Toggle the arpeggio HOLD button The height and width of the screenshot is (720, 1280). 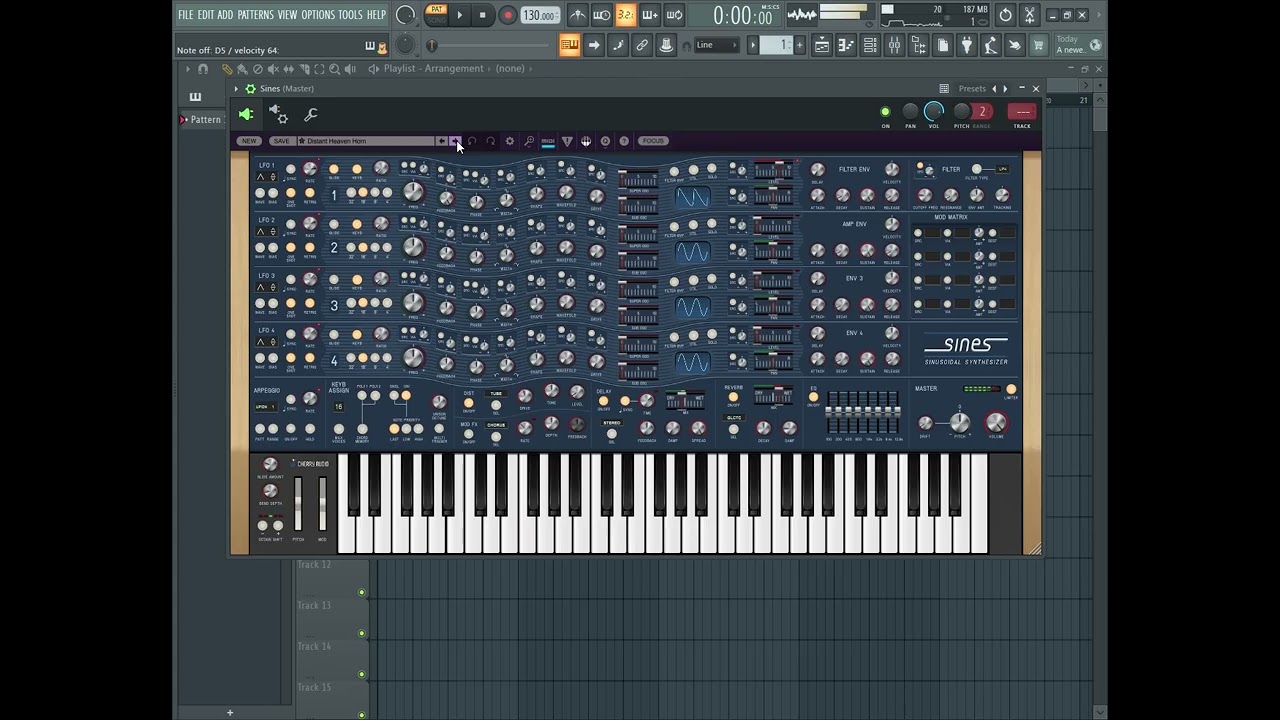click(310, 429)
